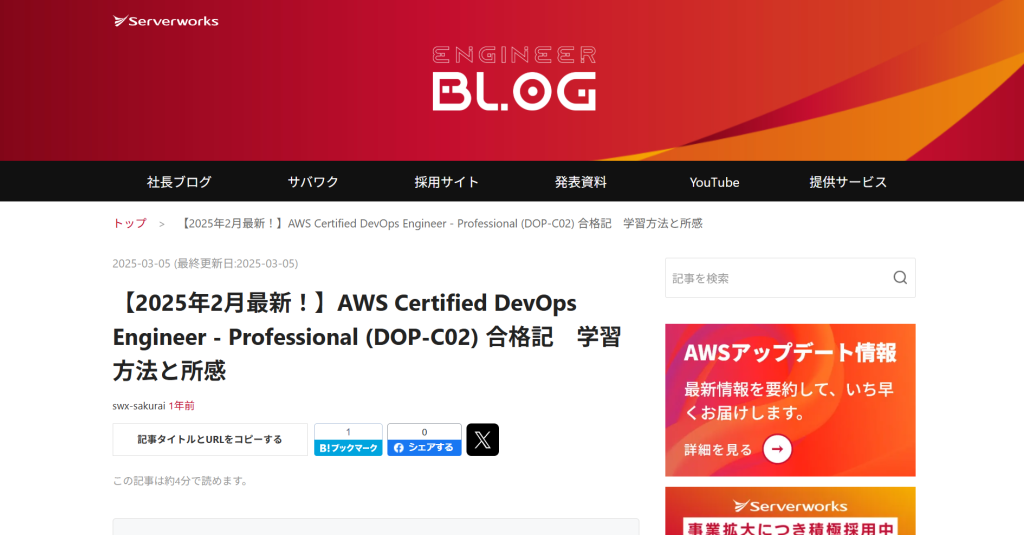Click the date 2025-03-05 最終更新日 text
Image resolution: width=1024 pixels, height=535 pixels.
click(x=205, y=263)
